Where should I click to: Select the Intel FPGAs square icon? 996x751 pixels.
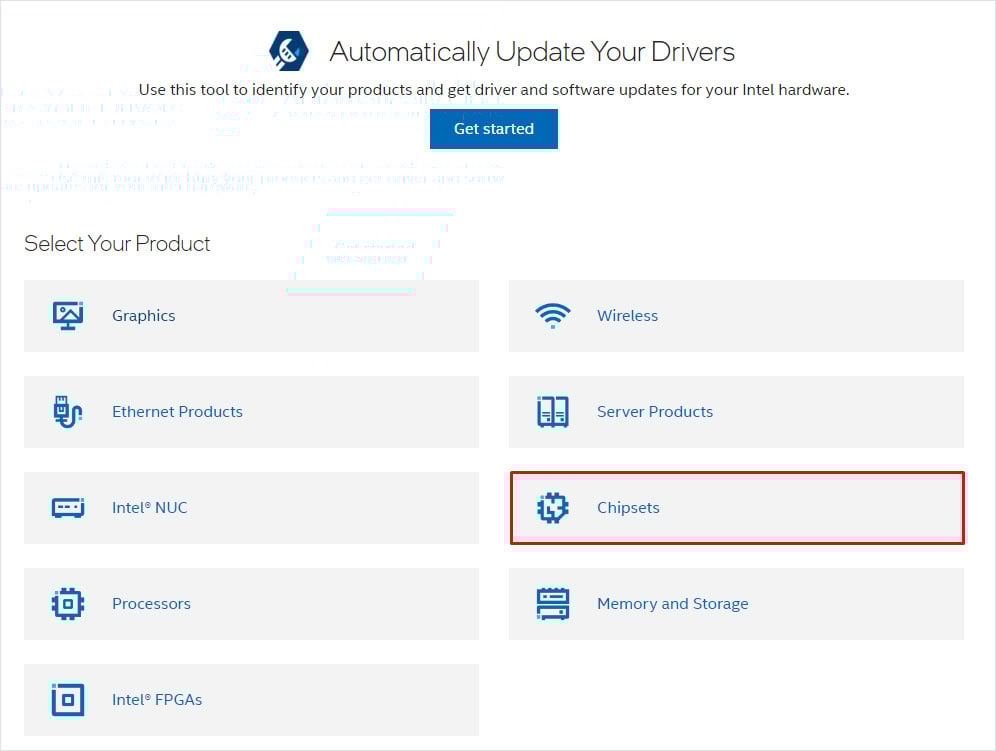coord(68,700)
